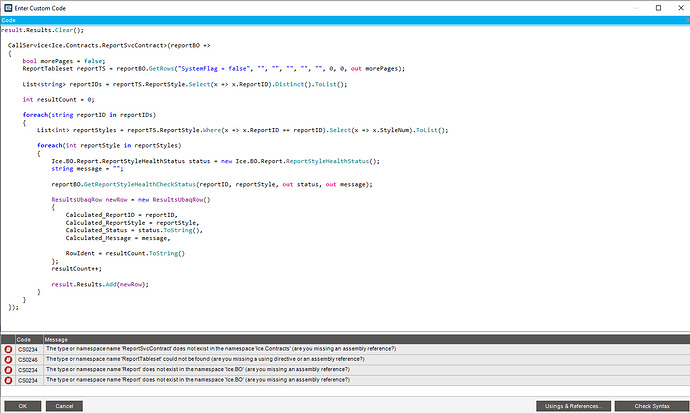The height and width of the screenshot is (413, 690).
Task: Click the Code panel header bar
Action: coord(345,20)
